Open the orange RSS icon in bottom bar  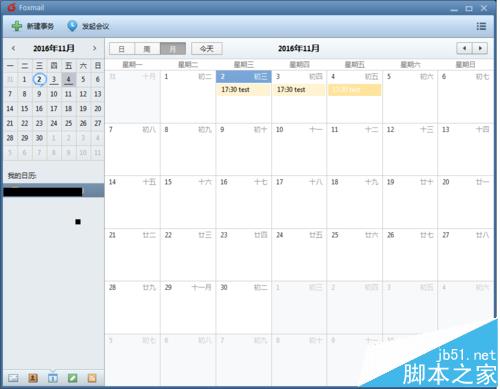pos(92,378)
